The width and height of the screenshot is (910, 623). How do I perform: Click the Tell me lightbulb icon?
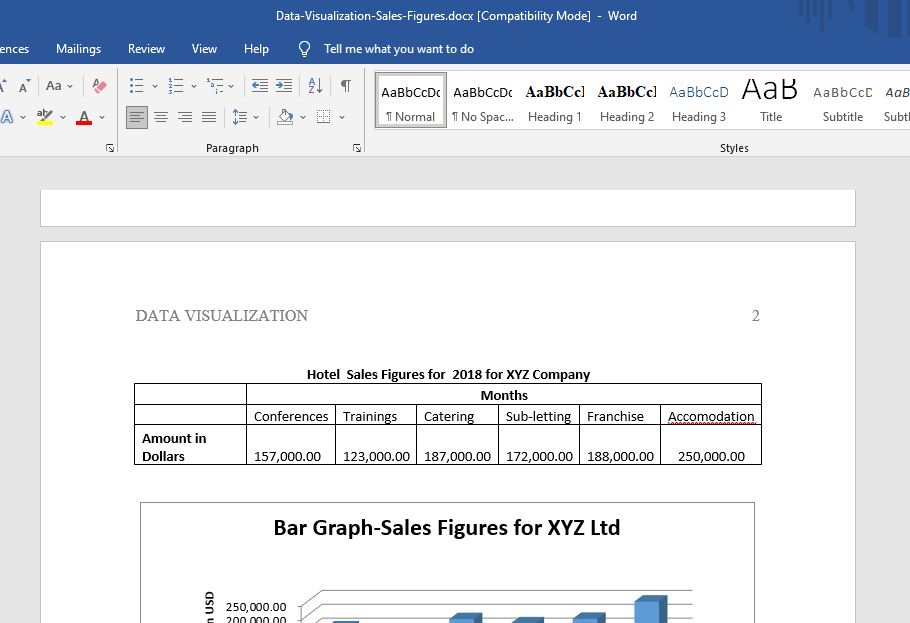[304, 49]
